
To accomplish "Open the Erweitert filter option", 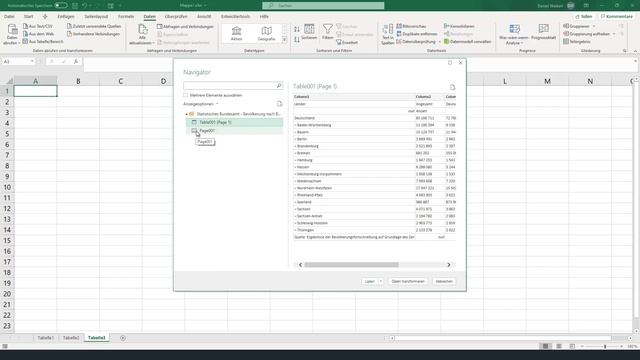I will pos(347,42).
